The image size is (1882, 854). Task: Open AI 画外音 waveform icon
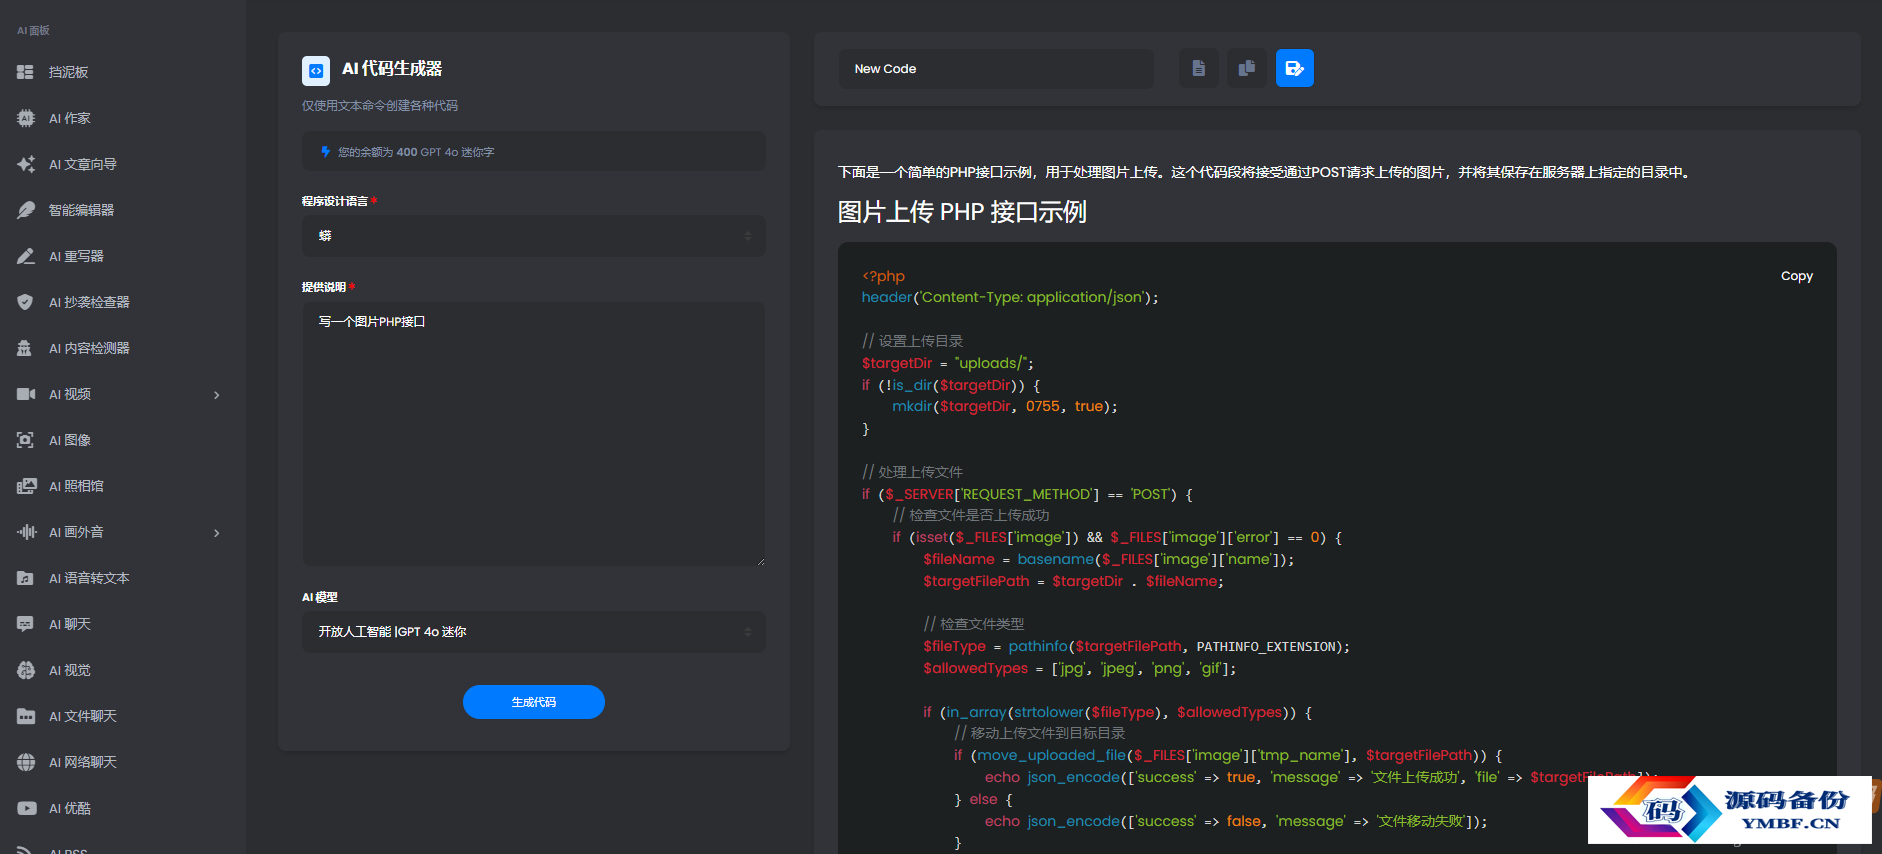26,532
